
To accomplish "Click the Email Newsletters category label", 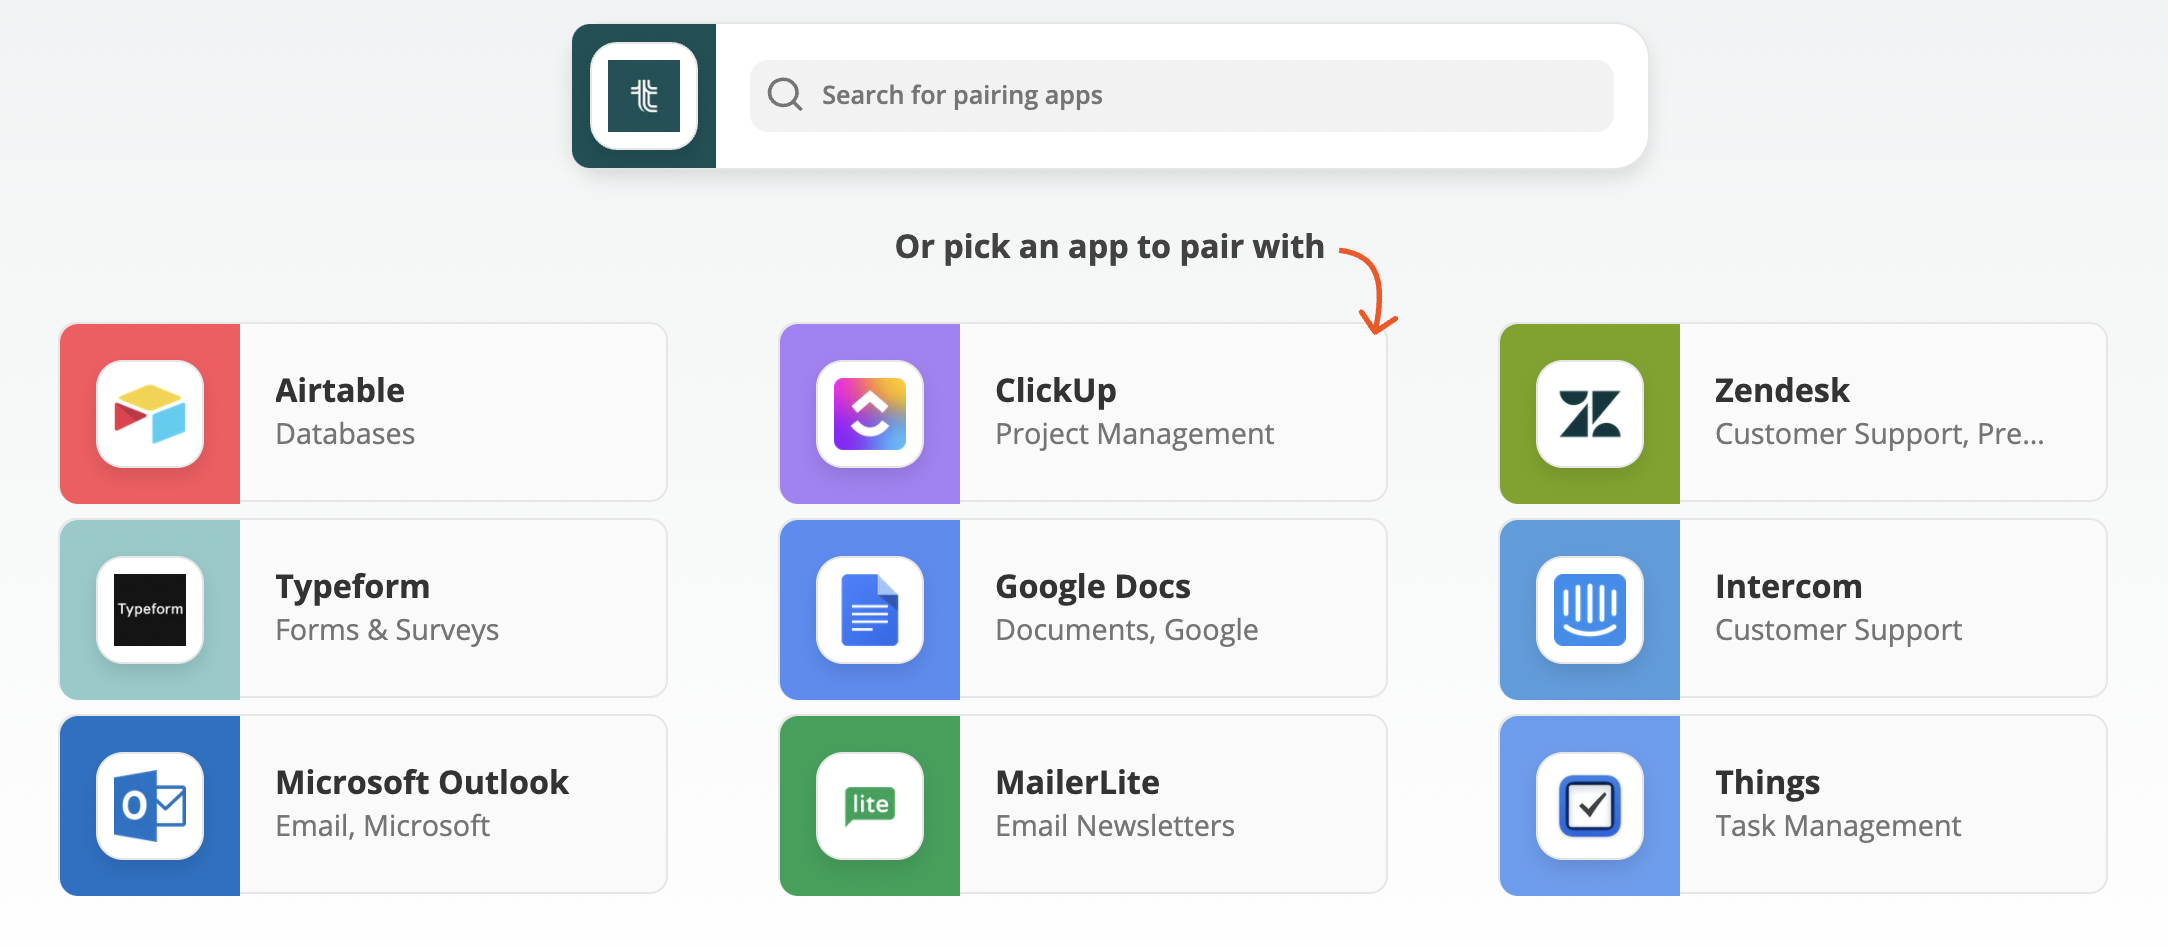I will (1115, 826).
